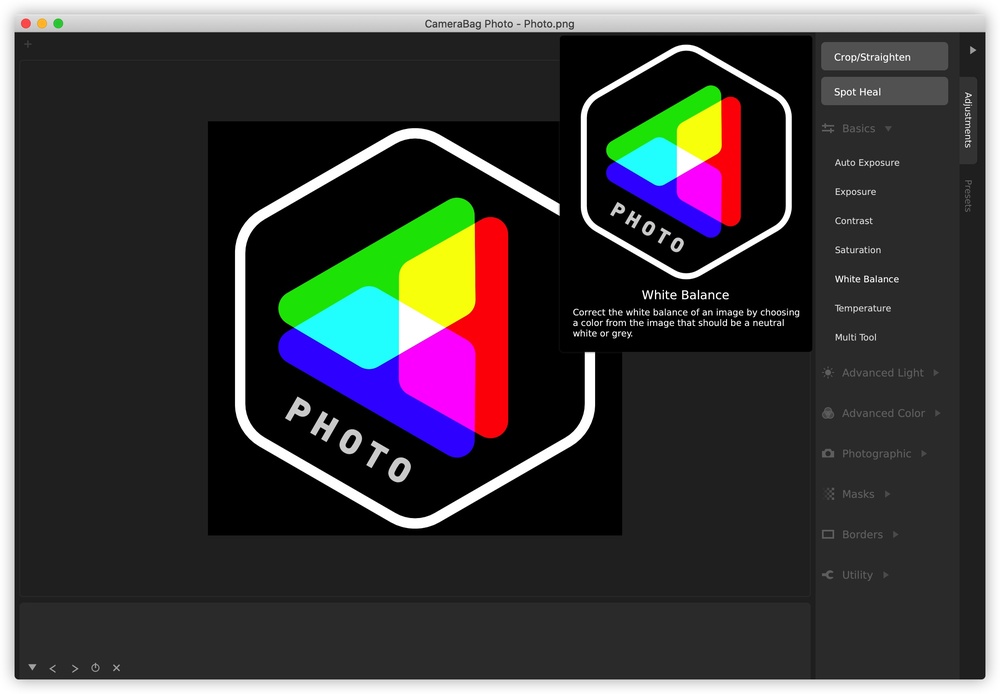The width and height of the screenshot is (1000, 694).
Task: Select Auto Exposure adjustment
Action: [x=867, y=163]
